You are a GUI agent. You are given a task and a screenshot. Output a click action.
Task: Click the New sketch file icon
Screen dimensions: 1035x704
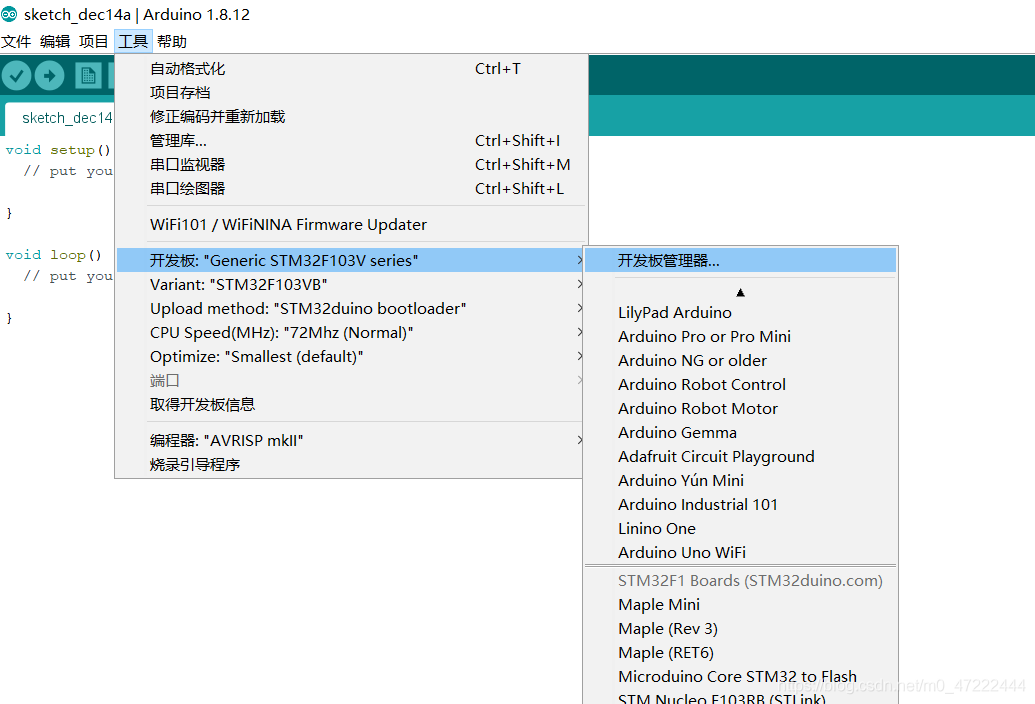pos(88,76)
